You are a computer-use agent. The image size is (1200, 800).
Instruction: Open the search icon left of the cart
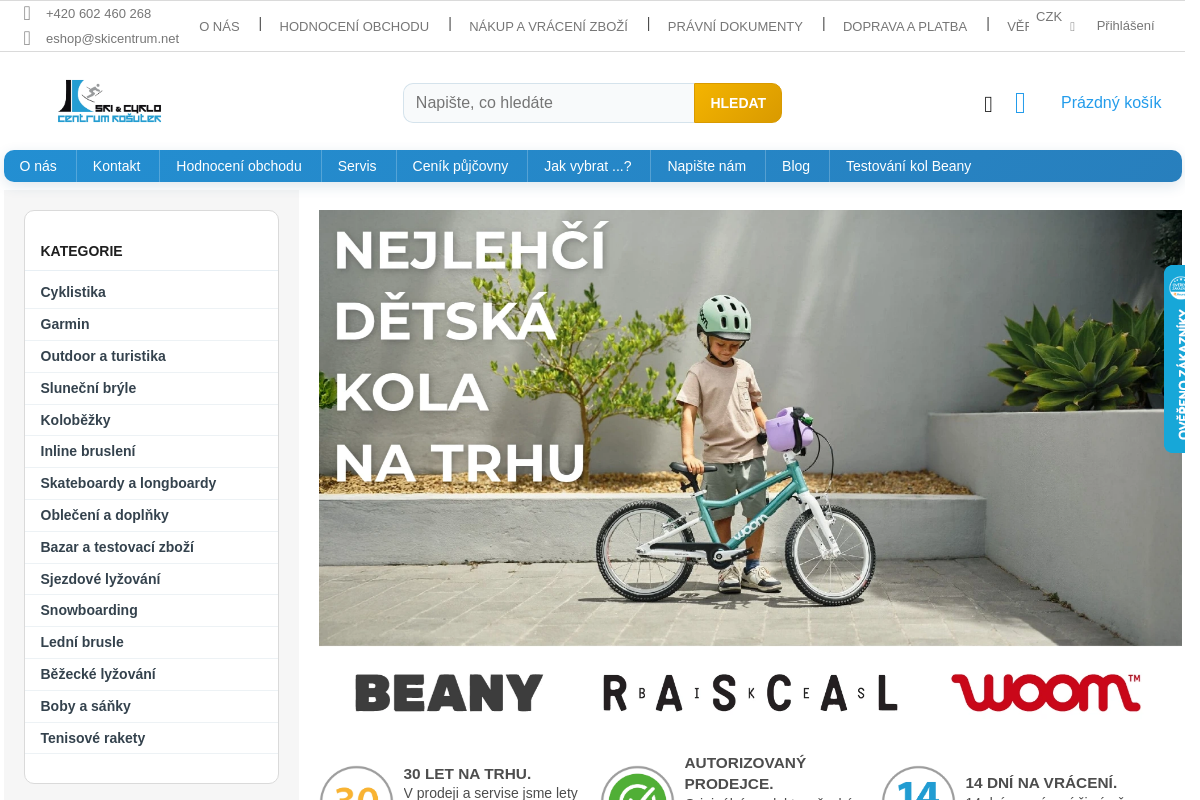988,104
